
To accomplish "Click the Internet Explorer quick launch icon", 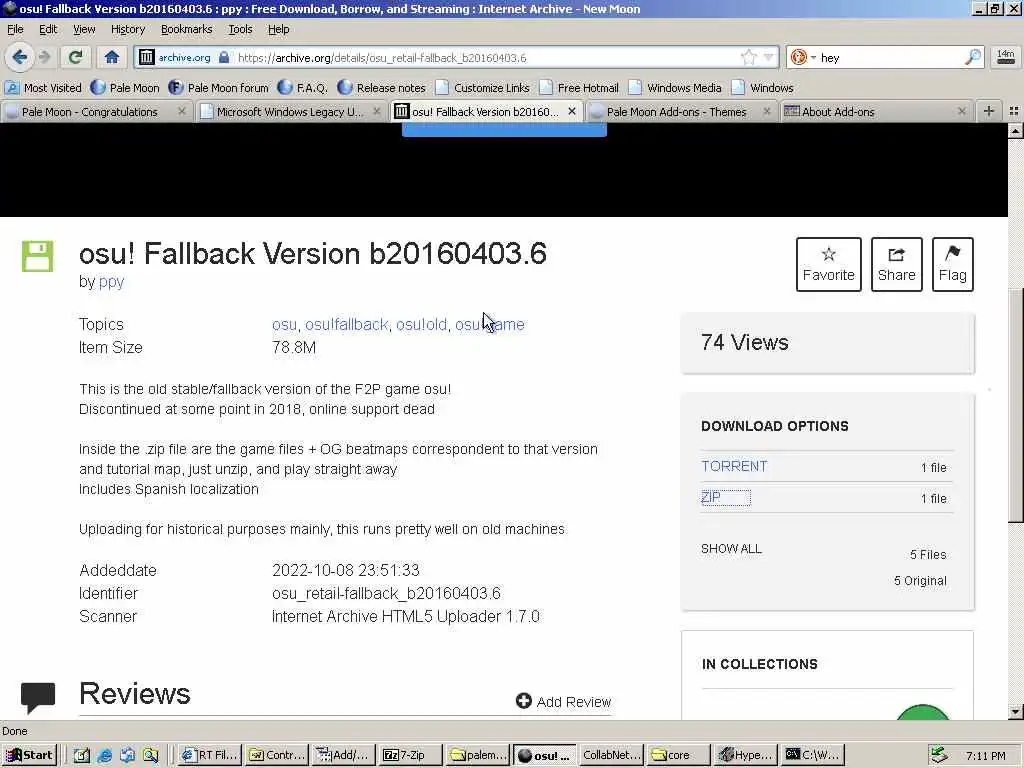I will [x=104, y=755].
